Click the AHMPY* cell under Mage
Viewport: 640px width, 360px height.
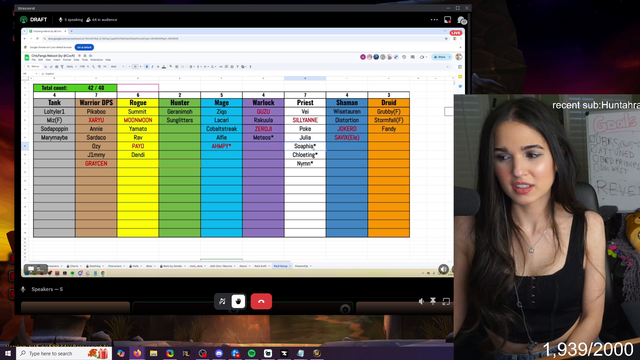[222, 146]
